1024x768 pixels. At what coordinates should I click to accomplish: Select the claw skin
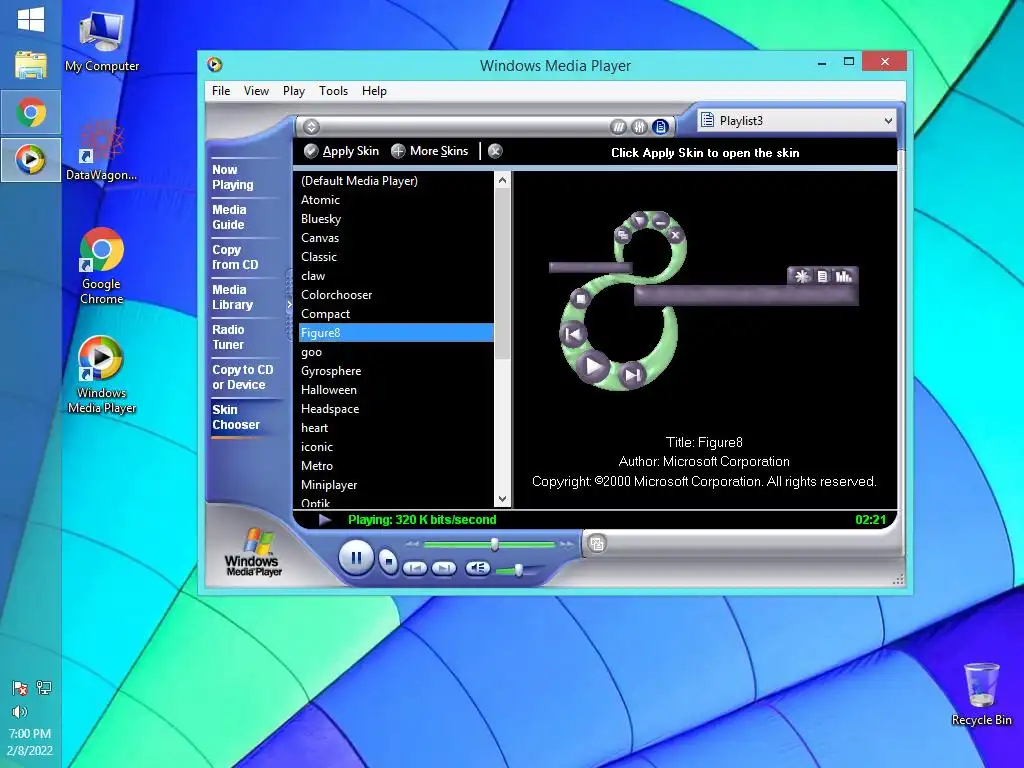point(396,276)
